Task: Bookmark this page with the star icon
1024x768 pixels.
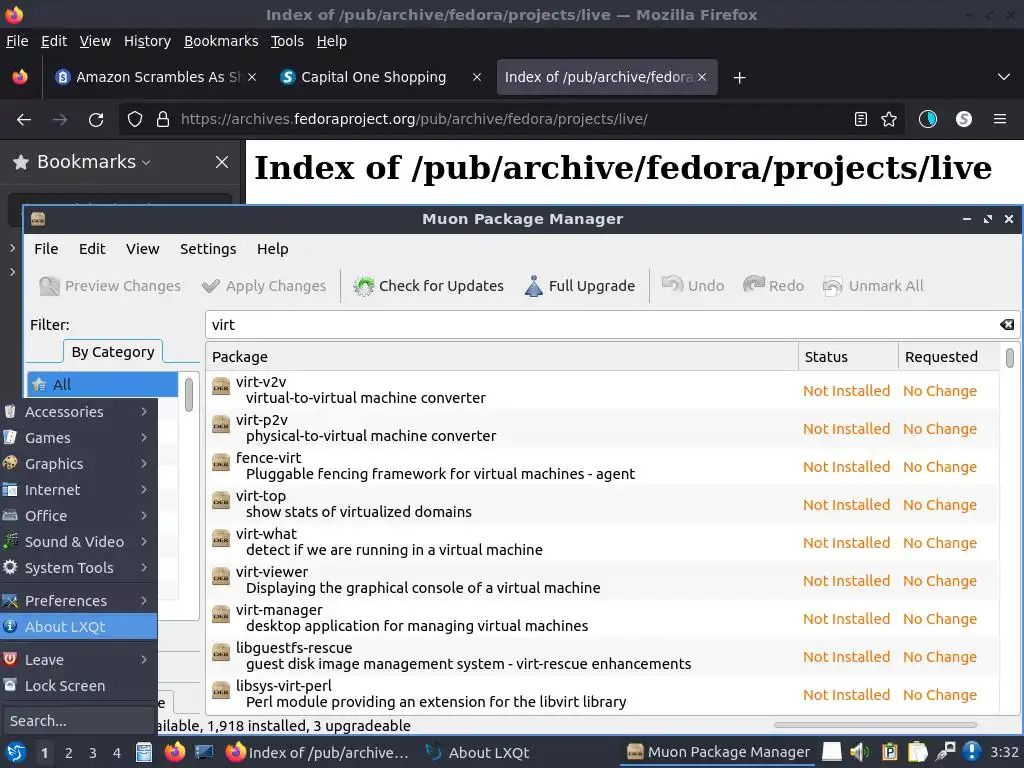Action: coord(889,119)
